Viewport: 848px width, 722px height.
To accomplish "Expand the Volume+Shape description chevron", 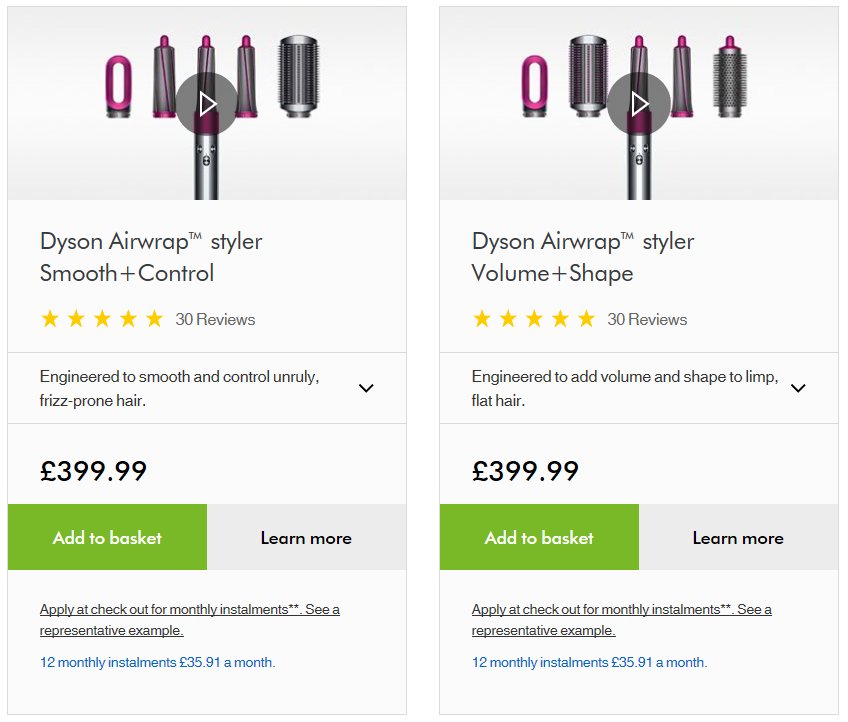I will [798, 388].
